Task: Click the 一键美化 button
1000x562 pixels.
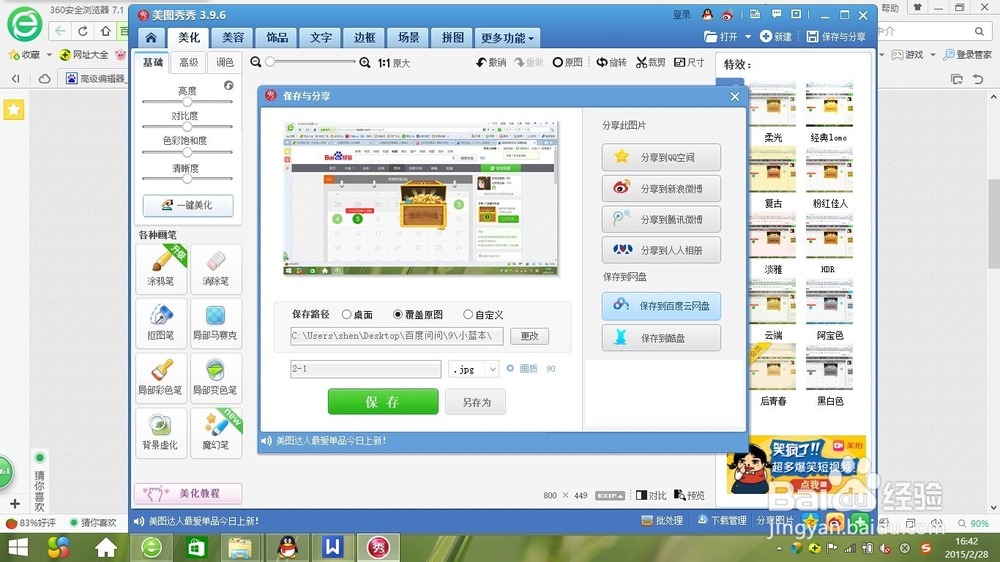Action: click(188, 205)
